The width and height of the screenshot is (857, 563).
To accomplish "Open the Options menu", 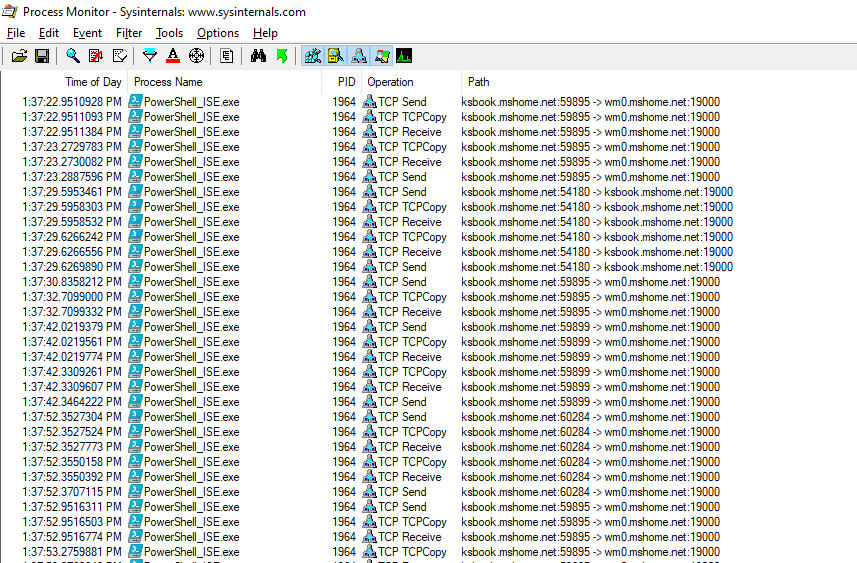I will [x=218, y=33].
